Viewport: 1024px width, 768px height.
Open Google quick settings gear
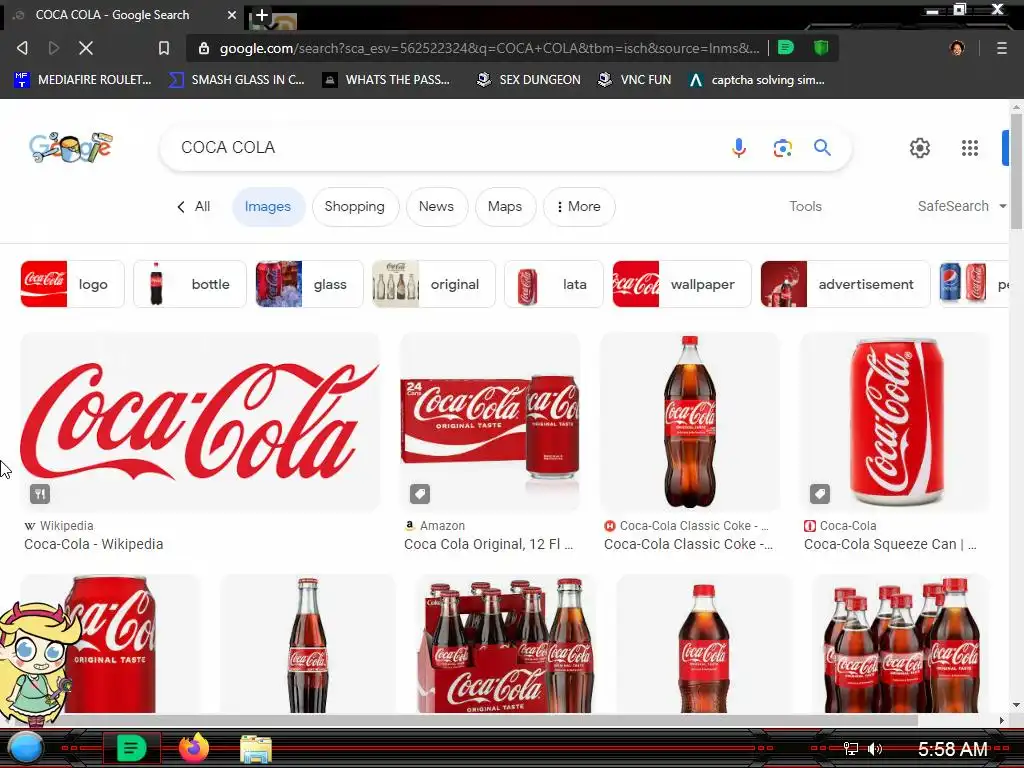(920, 148)
